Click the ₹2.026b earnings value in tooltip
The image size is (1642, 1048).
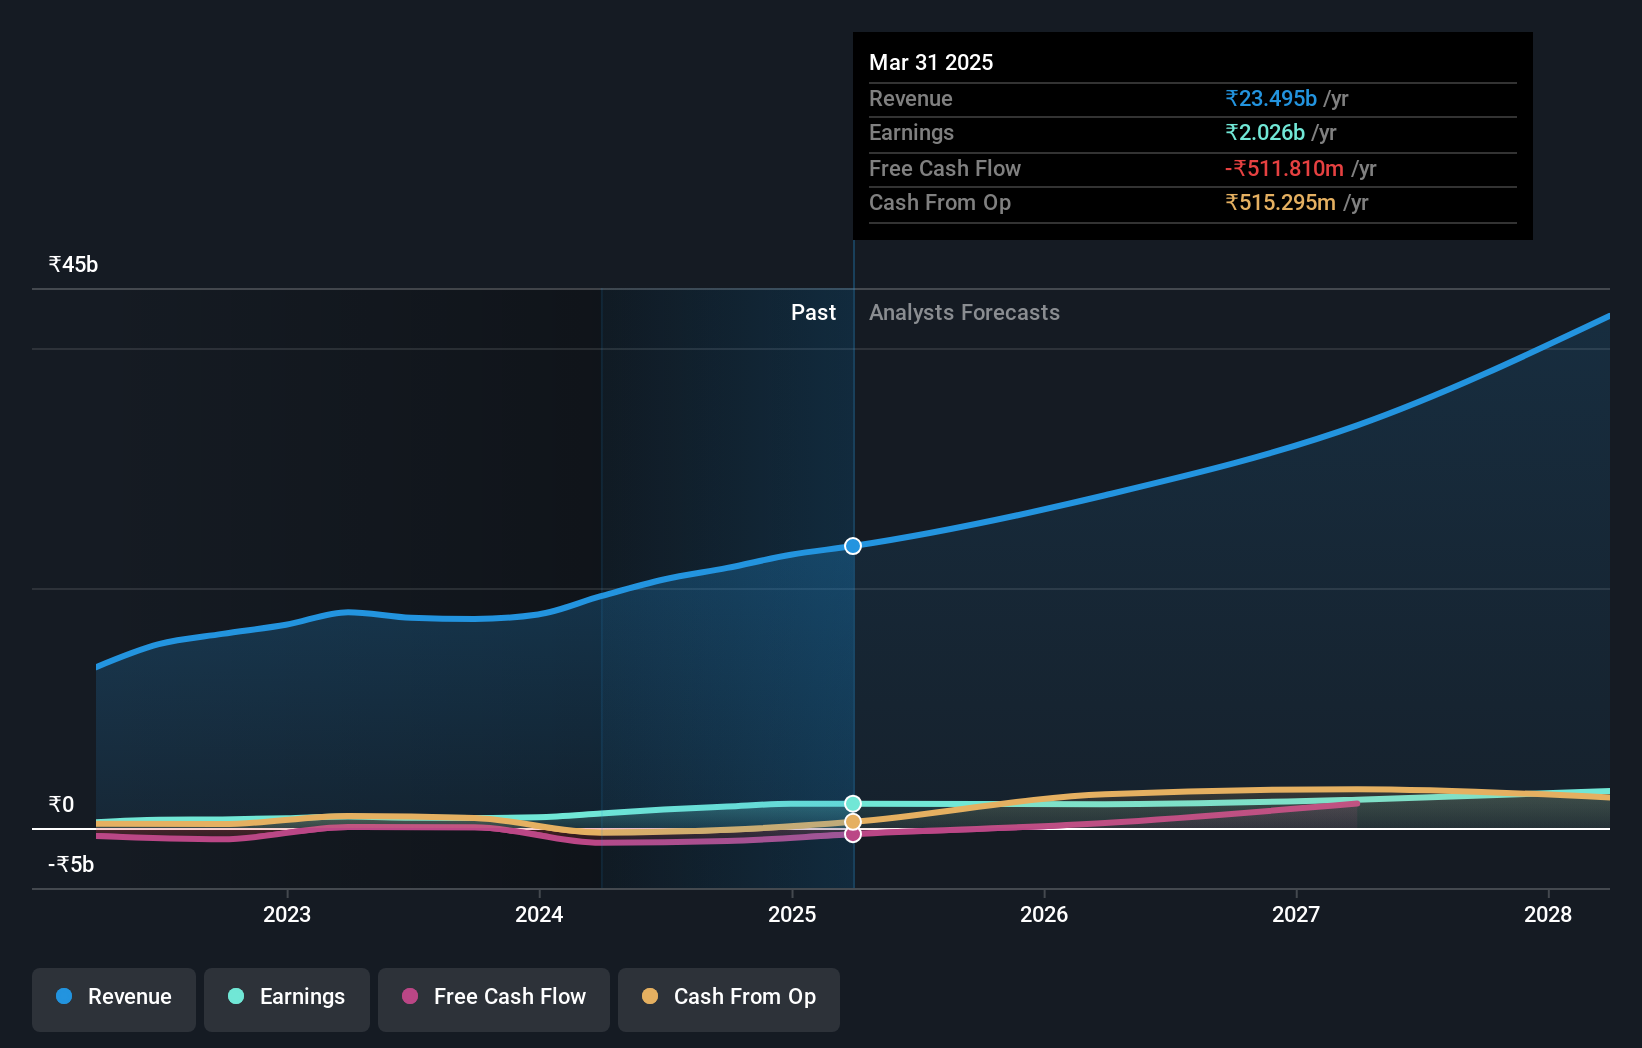point(1265,132)
